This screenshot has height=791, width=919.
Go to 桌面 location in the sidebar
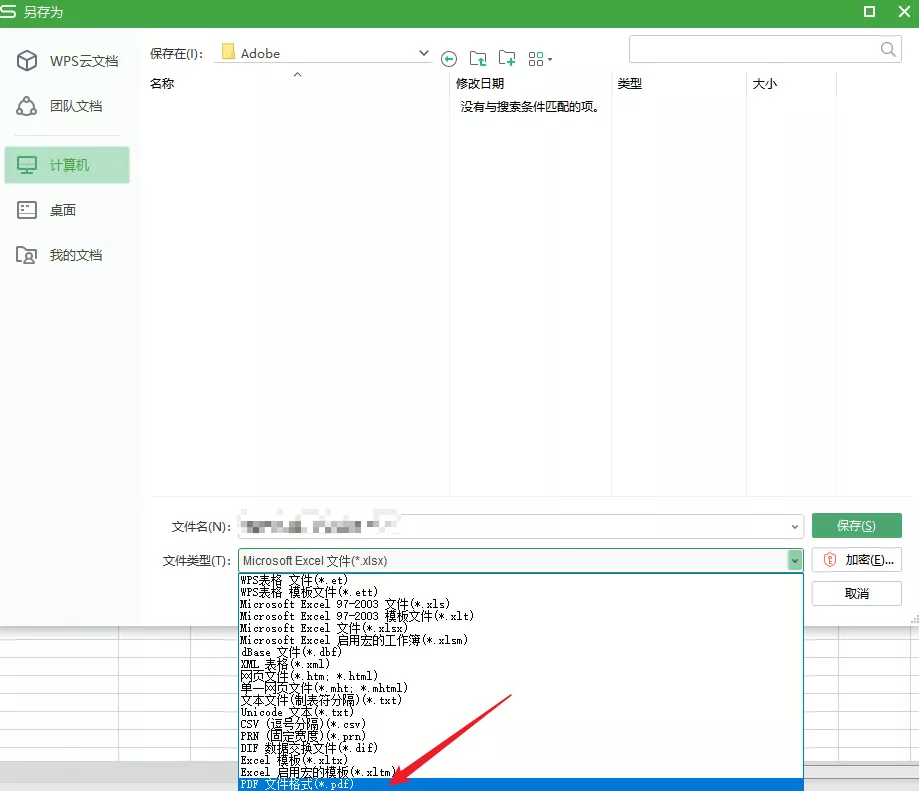tap(67, 210)
